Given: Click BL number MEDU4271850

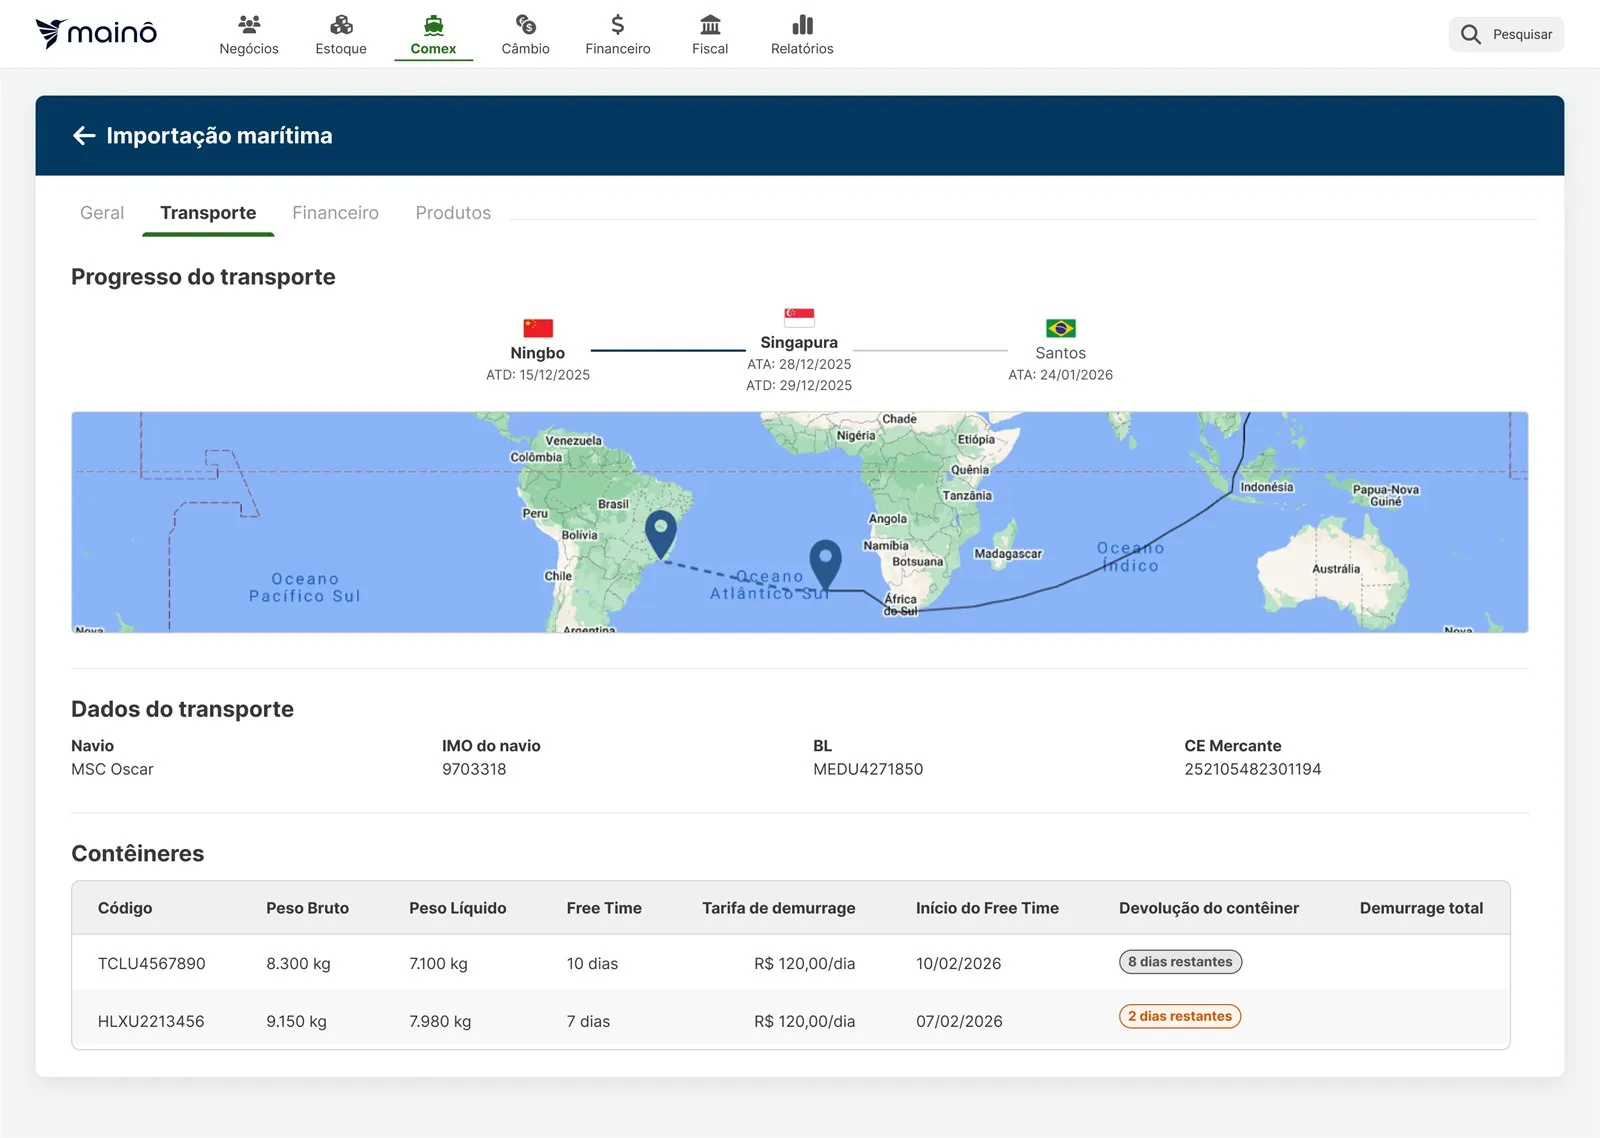Looking at the screenshot, I should (868, 769).
